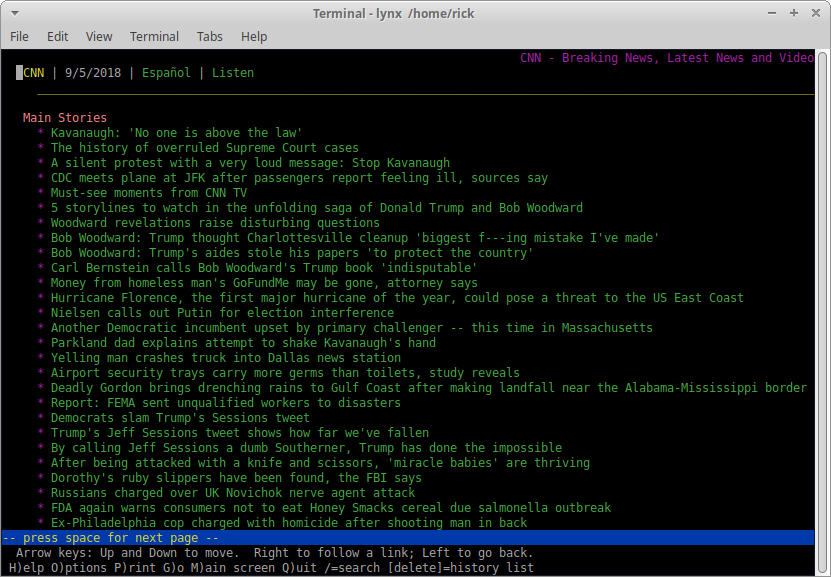Screen dimensions: 831x577
Task: Open the Terminal menu
Action: (154, 36)
